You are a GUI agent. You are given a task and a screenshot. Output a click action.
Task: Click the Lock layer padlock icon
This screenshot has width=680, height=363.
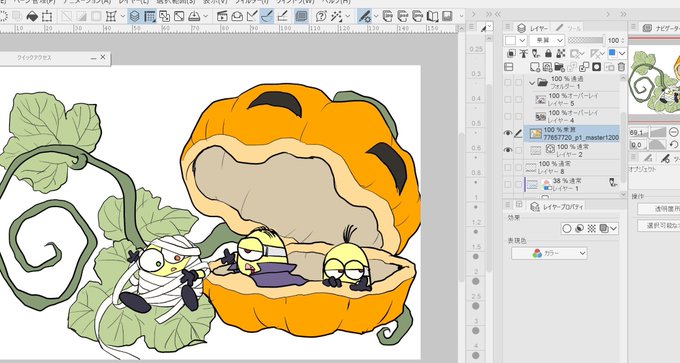(x=548, y=53)
